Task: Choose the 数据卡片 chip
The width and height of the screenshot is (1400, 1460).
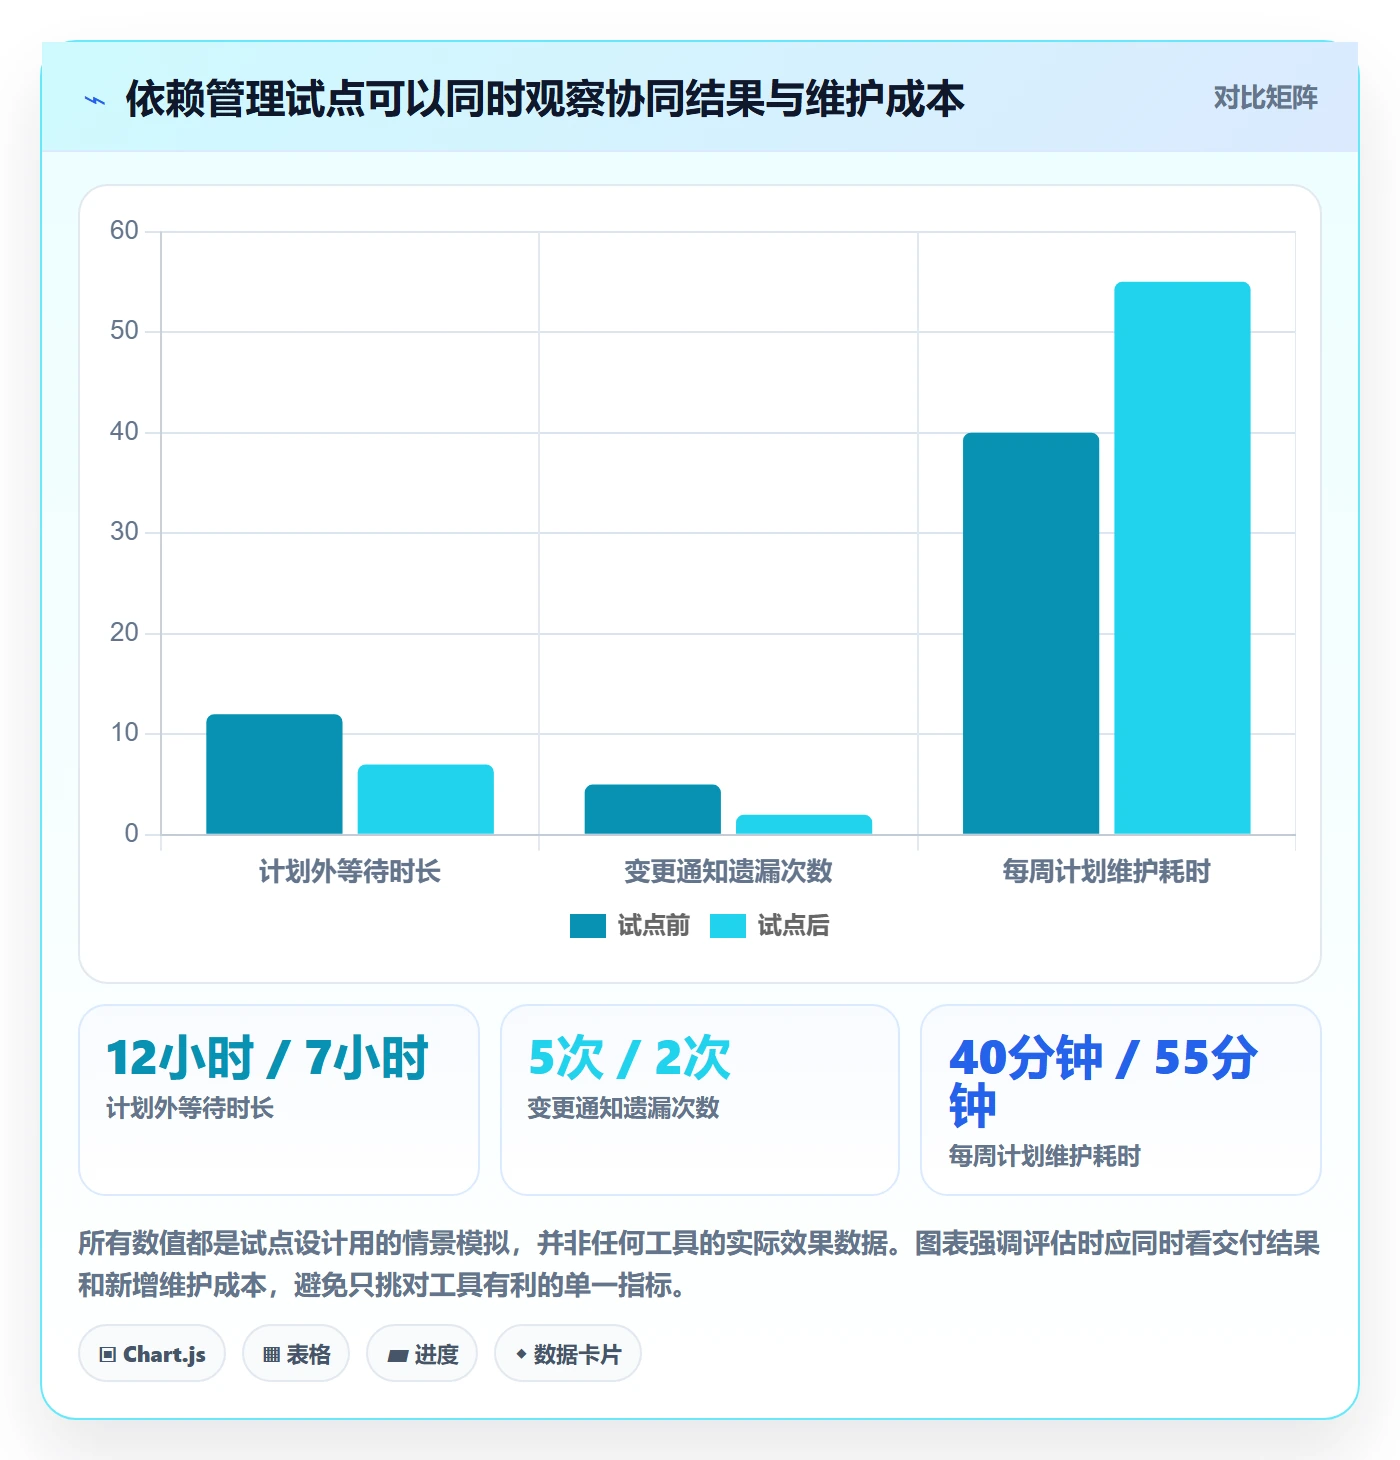Action: [568, 1354]
